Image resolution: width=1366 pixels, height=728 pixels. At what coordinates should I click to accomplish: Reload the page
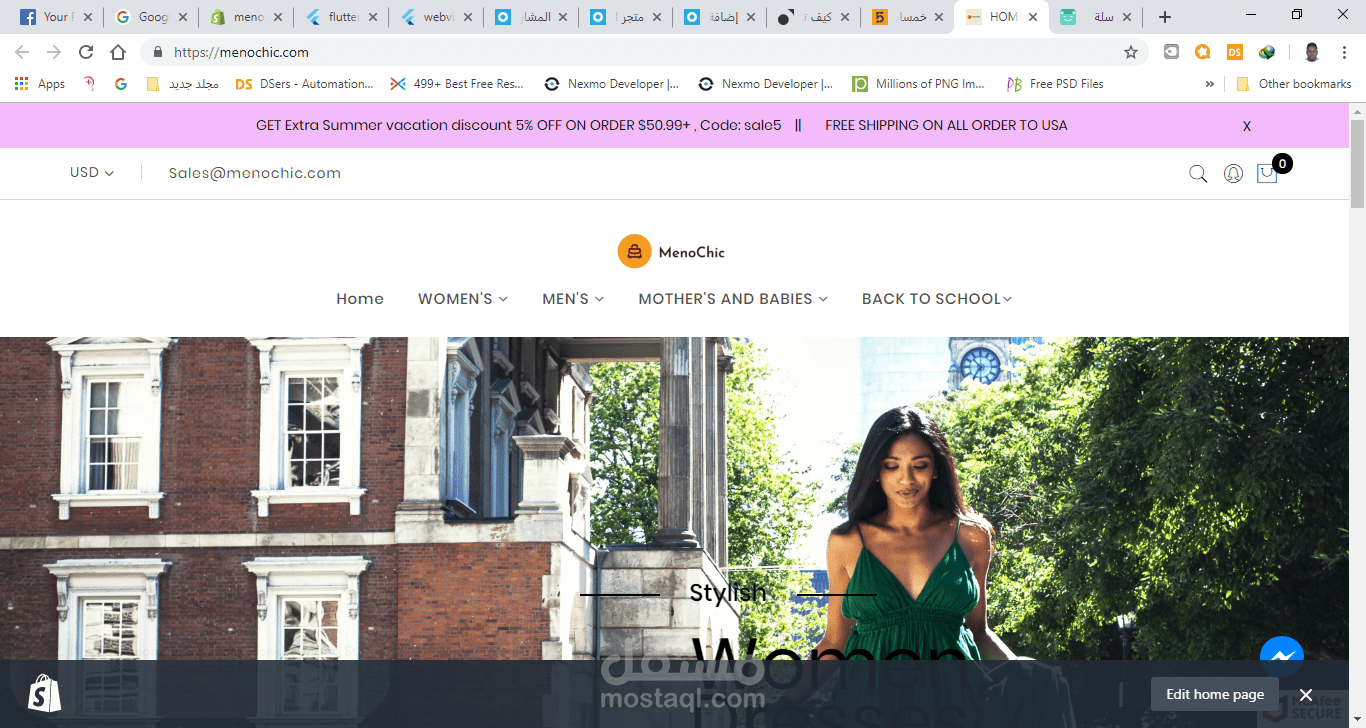click(86, 52)
